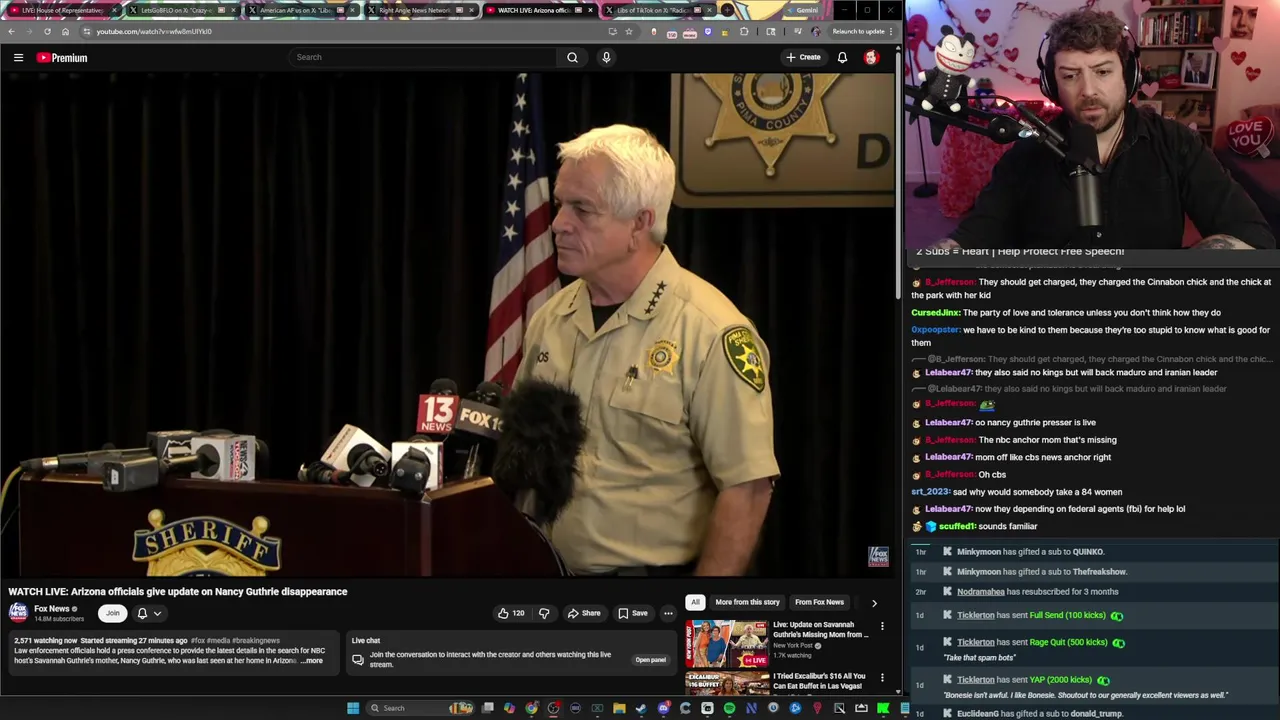Image resolution: width=1280 pixels, height=720 pixels.
Task: Dislike the video with thumbs down
Action: click(544, 613)
